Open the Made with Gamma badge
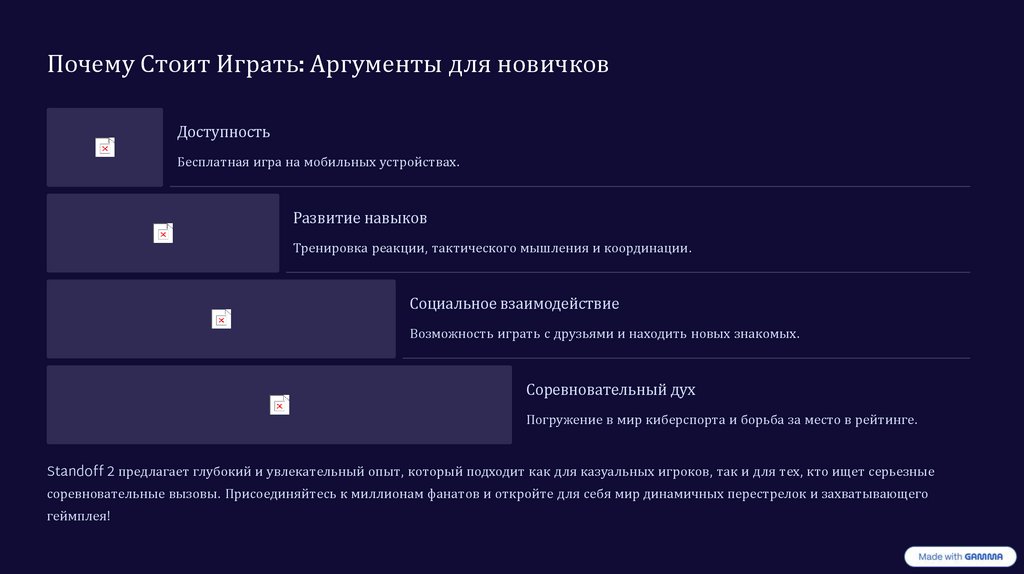The height and width of the screenshot is (574, 1024). point(960,556)
